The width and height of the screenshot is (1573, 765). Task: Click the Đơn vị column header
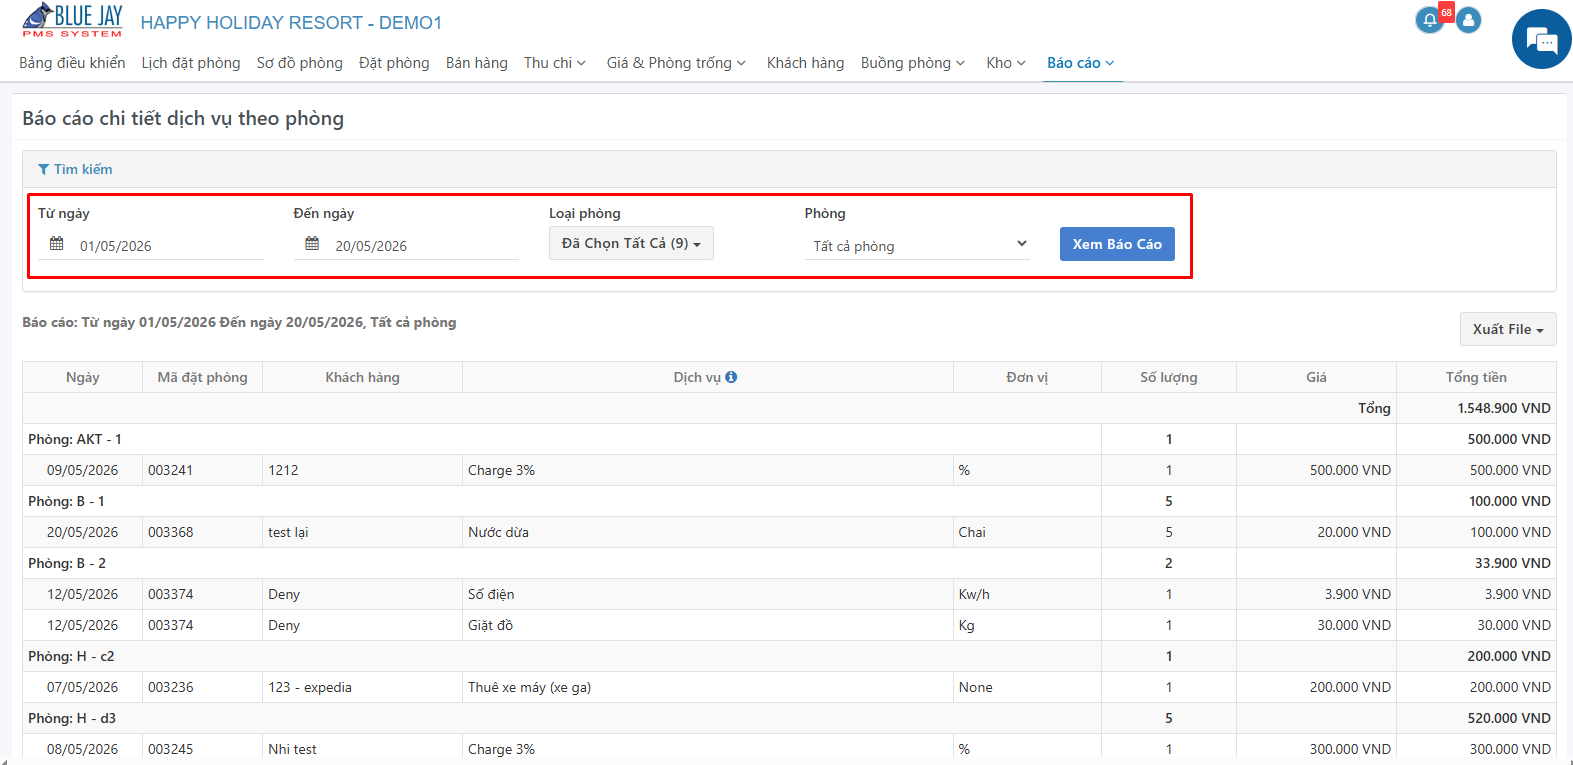[x=1027, y=377]
